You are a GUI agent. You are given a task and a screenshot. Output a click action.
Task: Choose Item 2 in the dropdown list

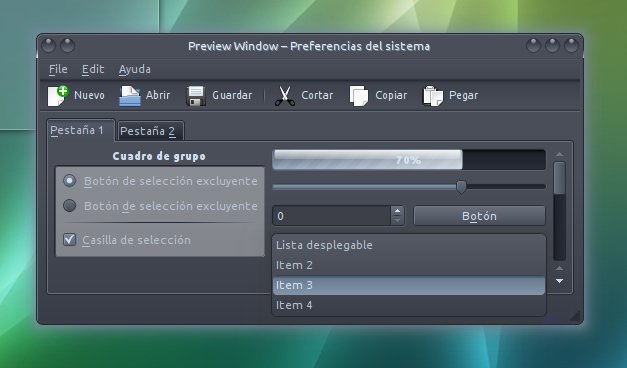409,265
